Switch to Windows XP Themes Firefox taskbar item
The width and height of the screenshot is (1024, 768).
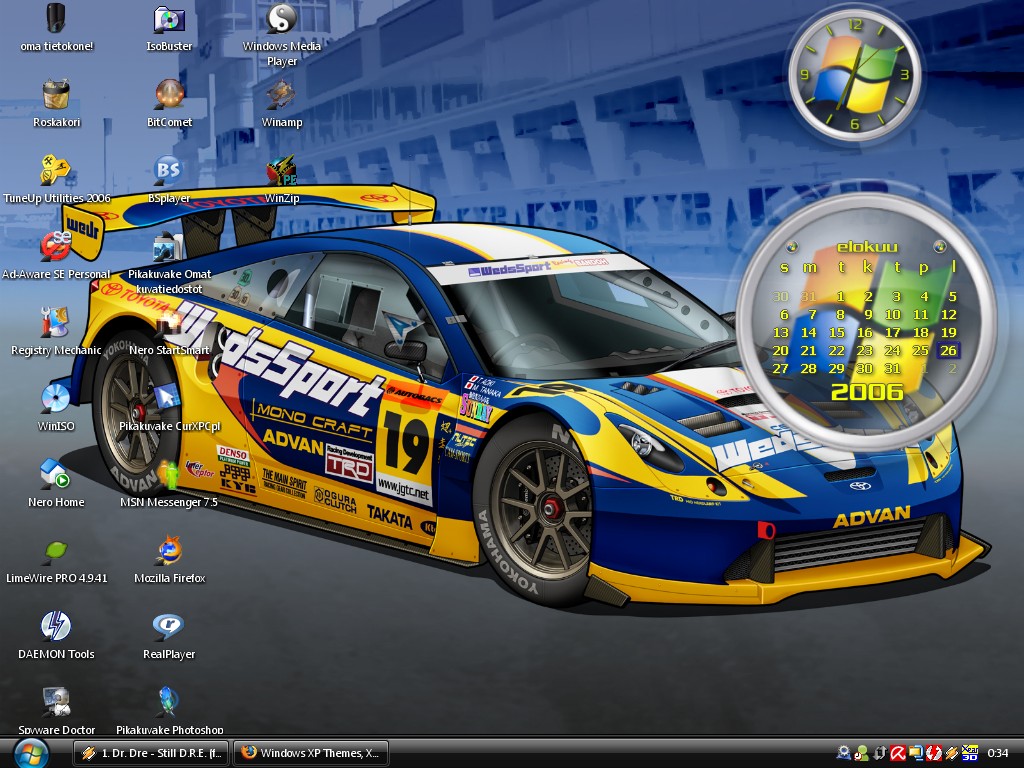[311, 753]
